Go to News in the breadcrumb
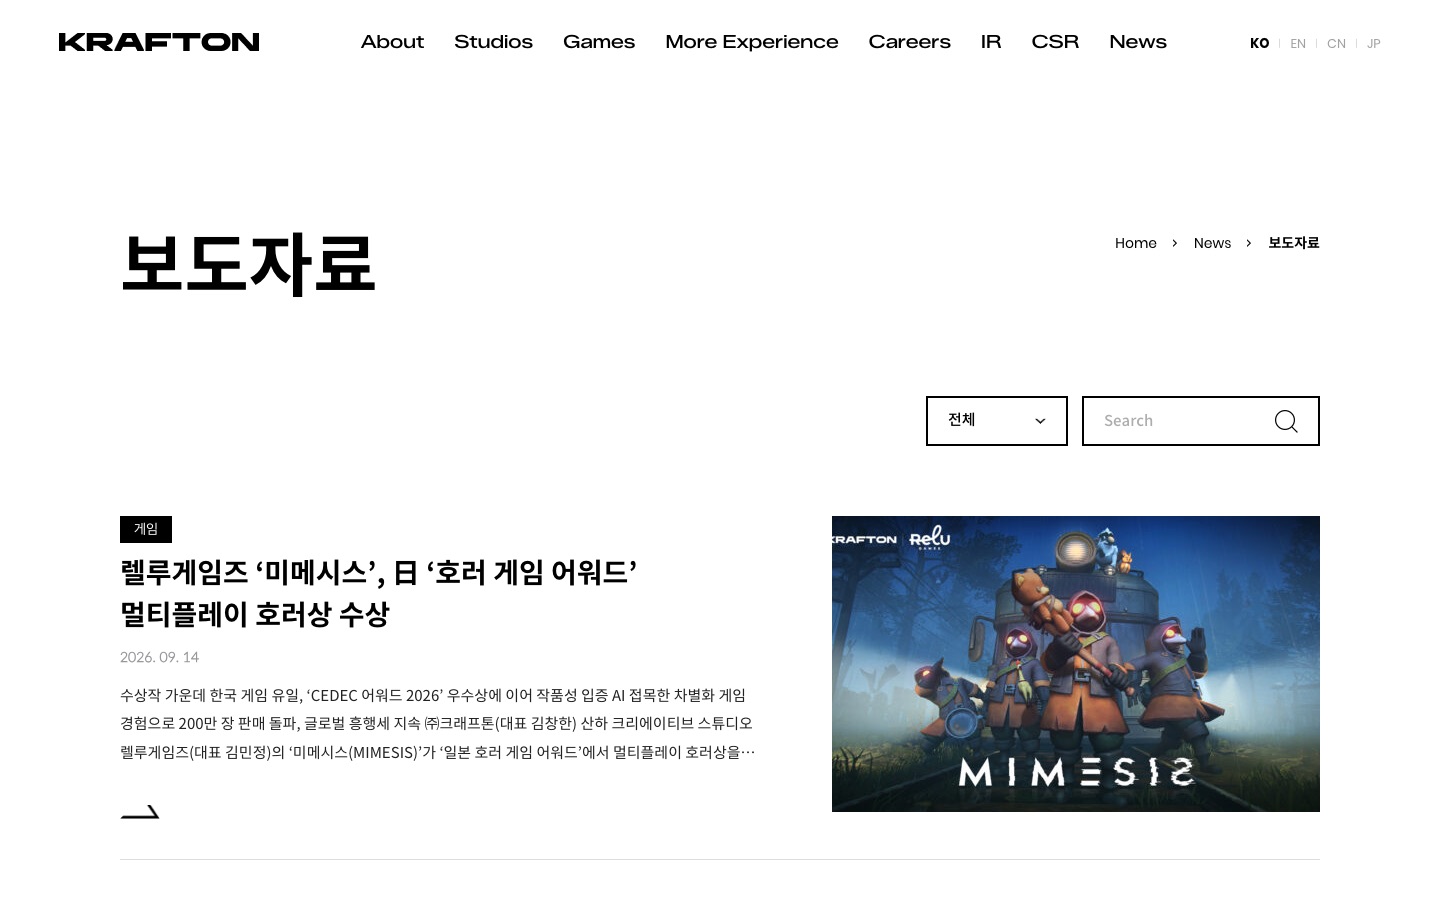The width and height of the screenshot is (1440, 900). (1212, 243)
